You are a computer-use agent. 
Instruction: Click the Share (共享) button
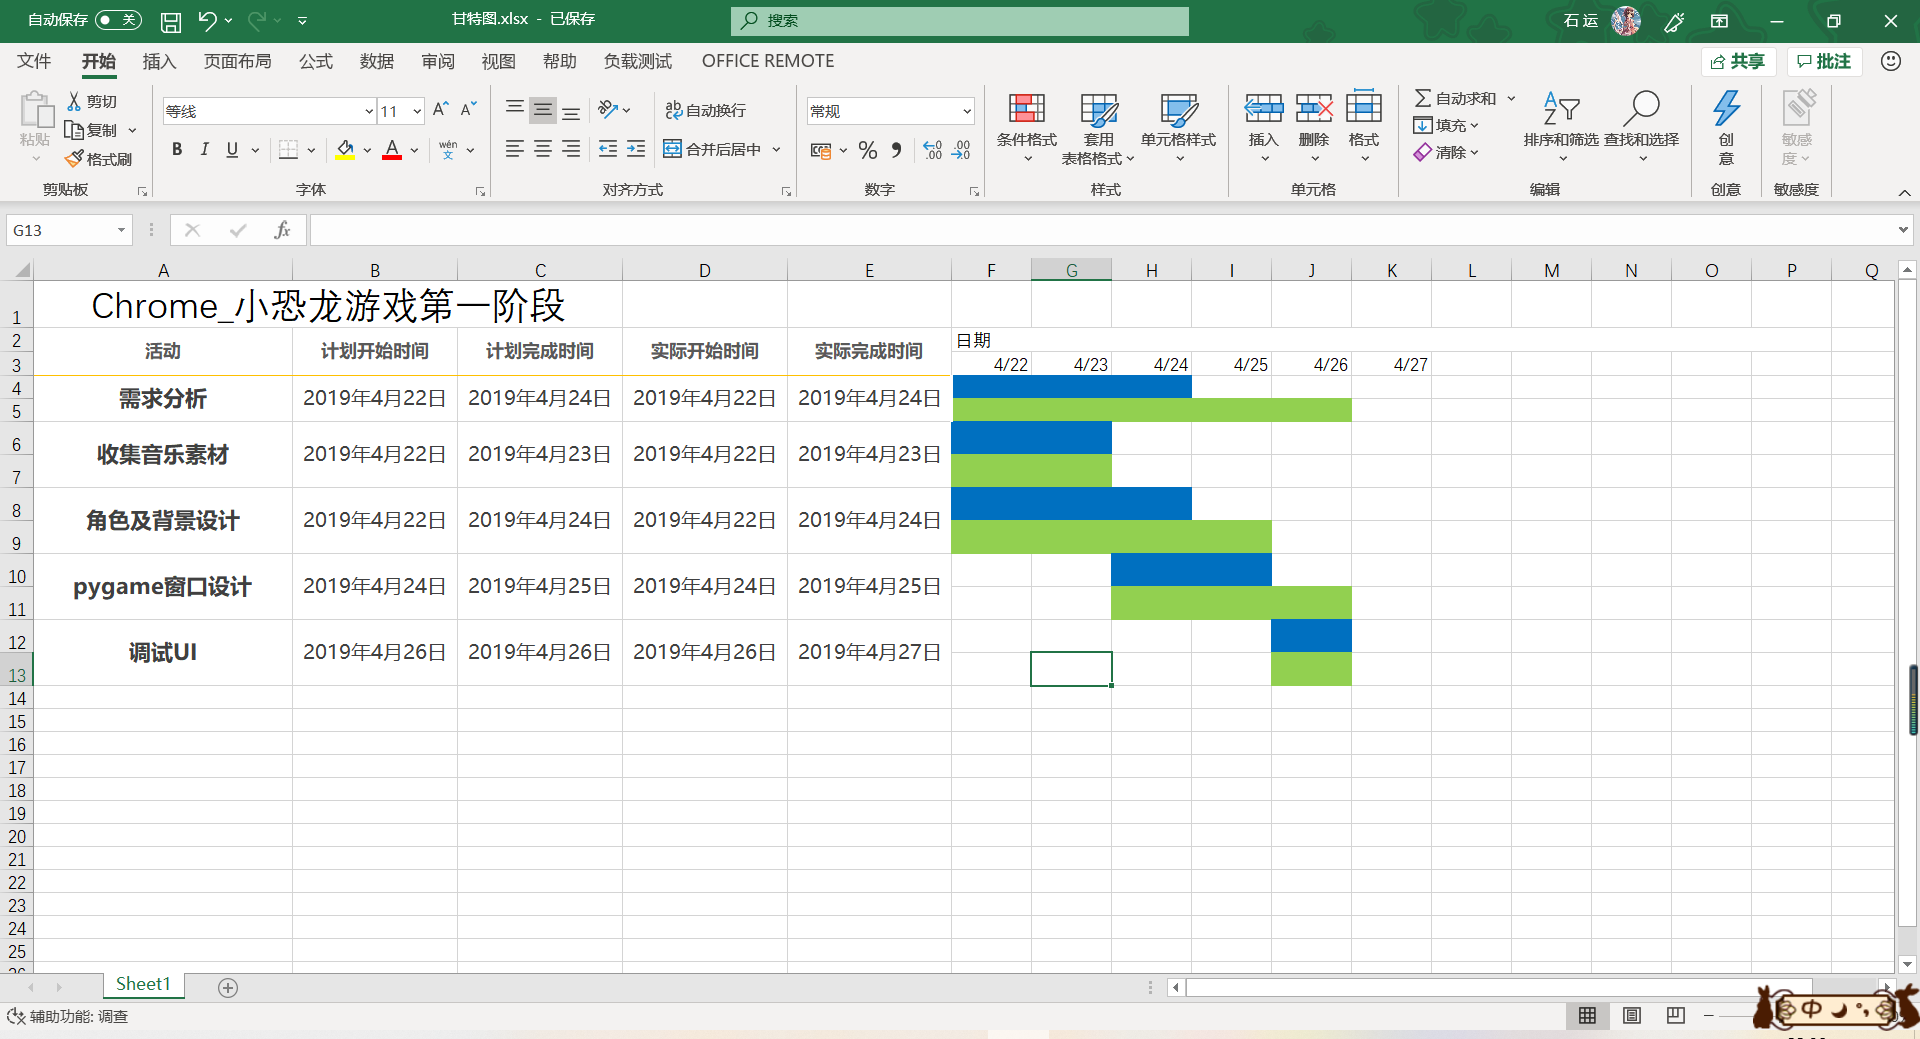tap(1739, 61)
